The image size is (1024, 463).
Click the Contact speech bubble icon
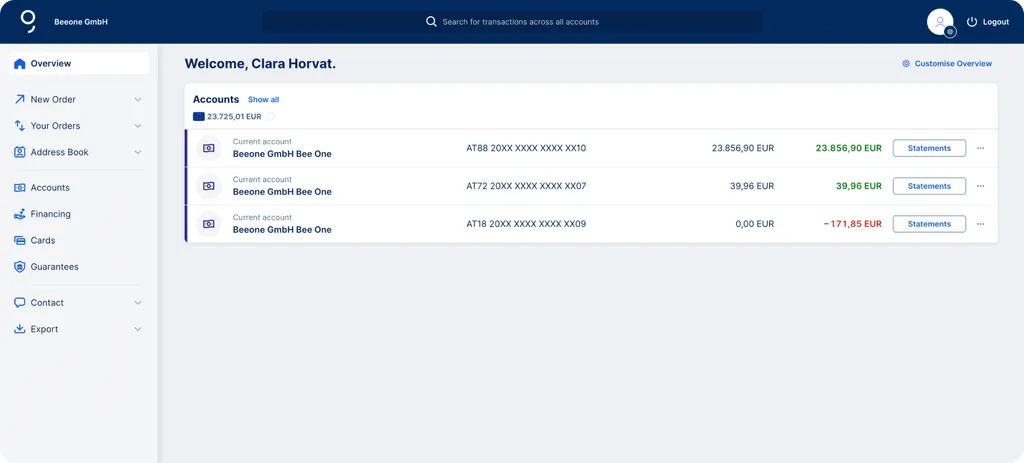pyautogui.click(x=20, y=303)
